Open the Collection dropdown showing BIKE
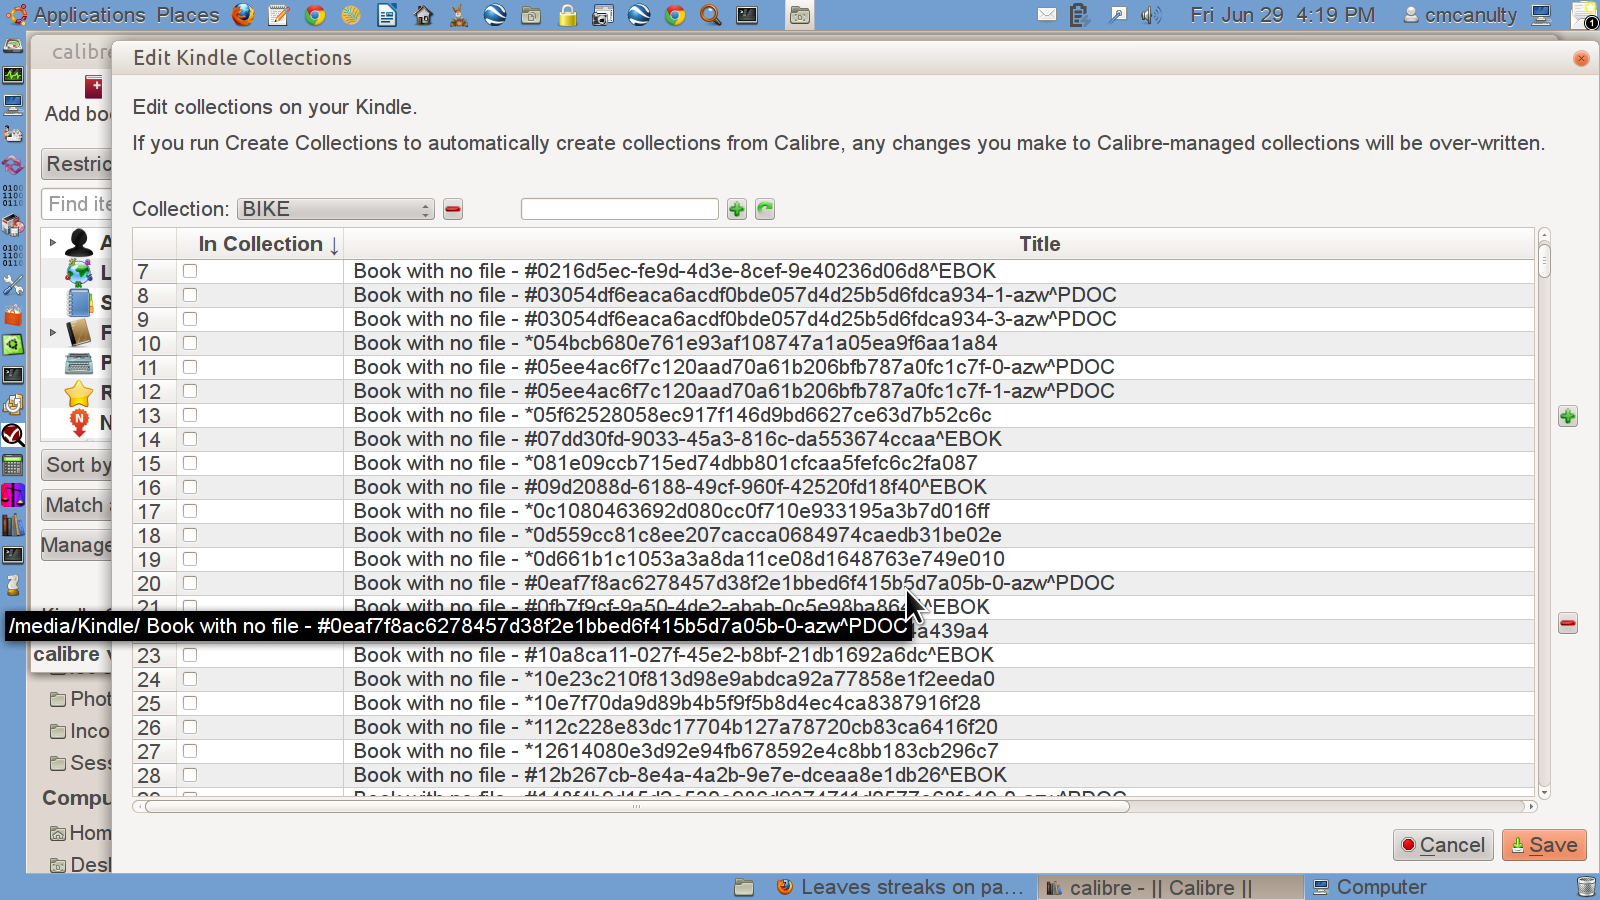 (x=336, y=209)
